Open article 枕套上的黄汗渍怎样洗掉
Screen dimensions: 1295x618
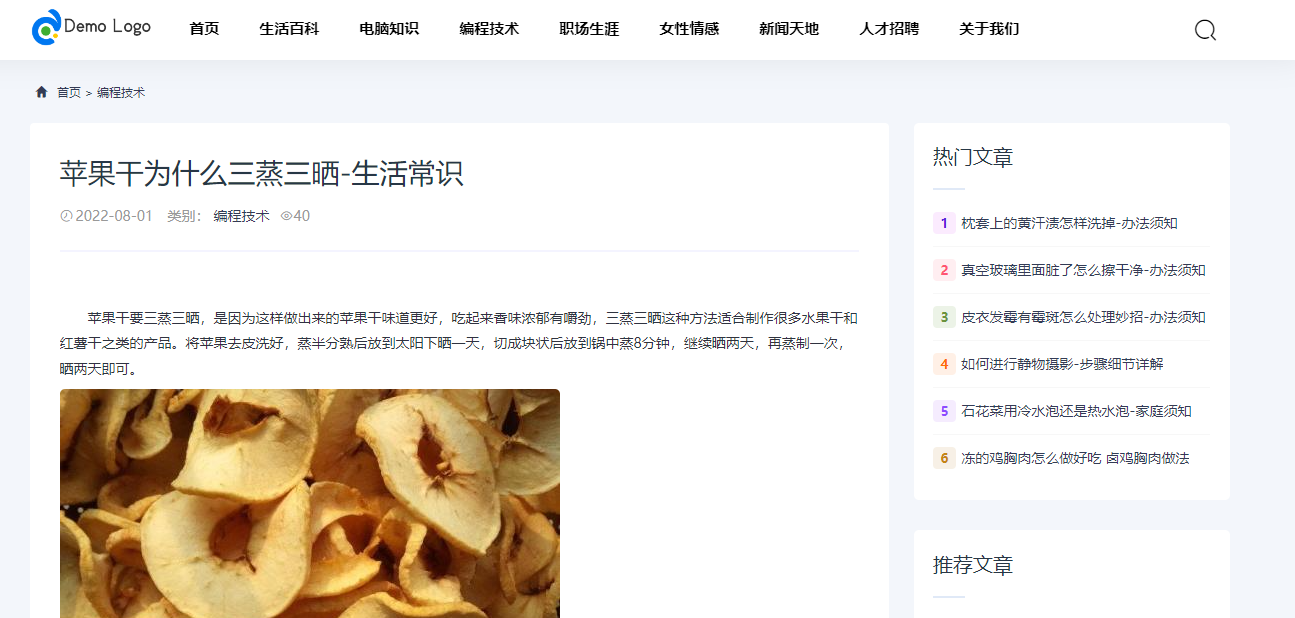click(1069, 223)
